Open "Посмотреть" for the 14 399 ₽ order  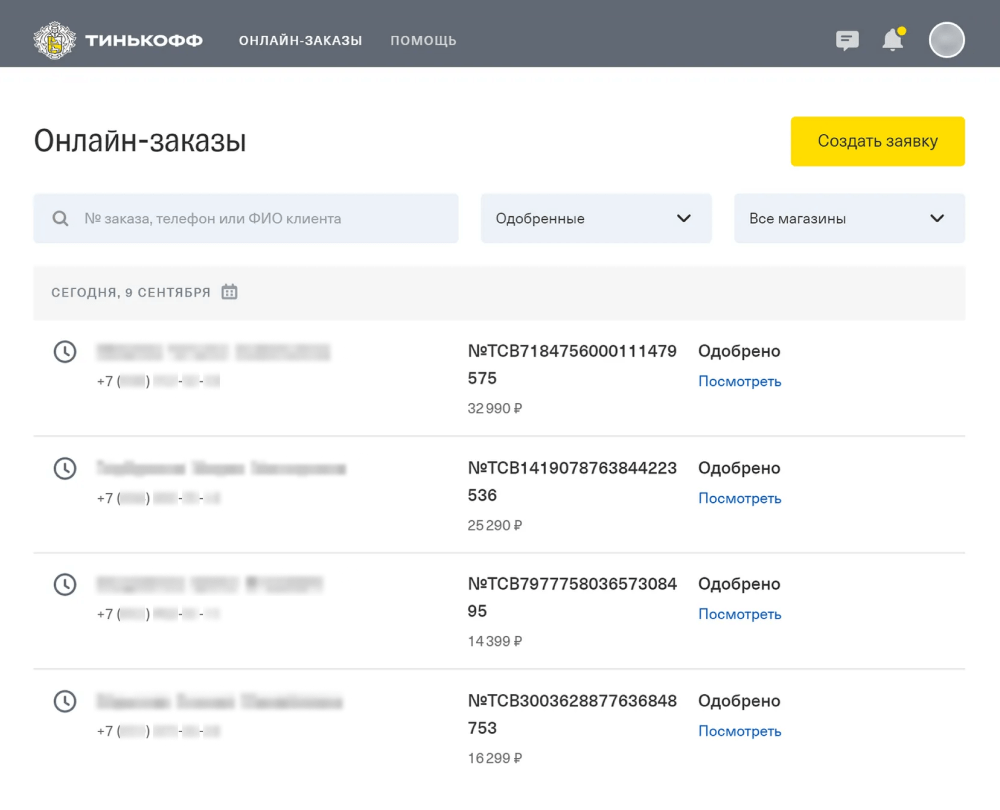[x=740, y=614]
